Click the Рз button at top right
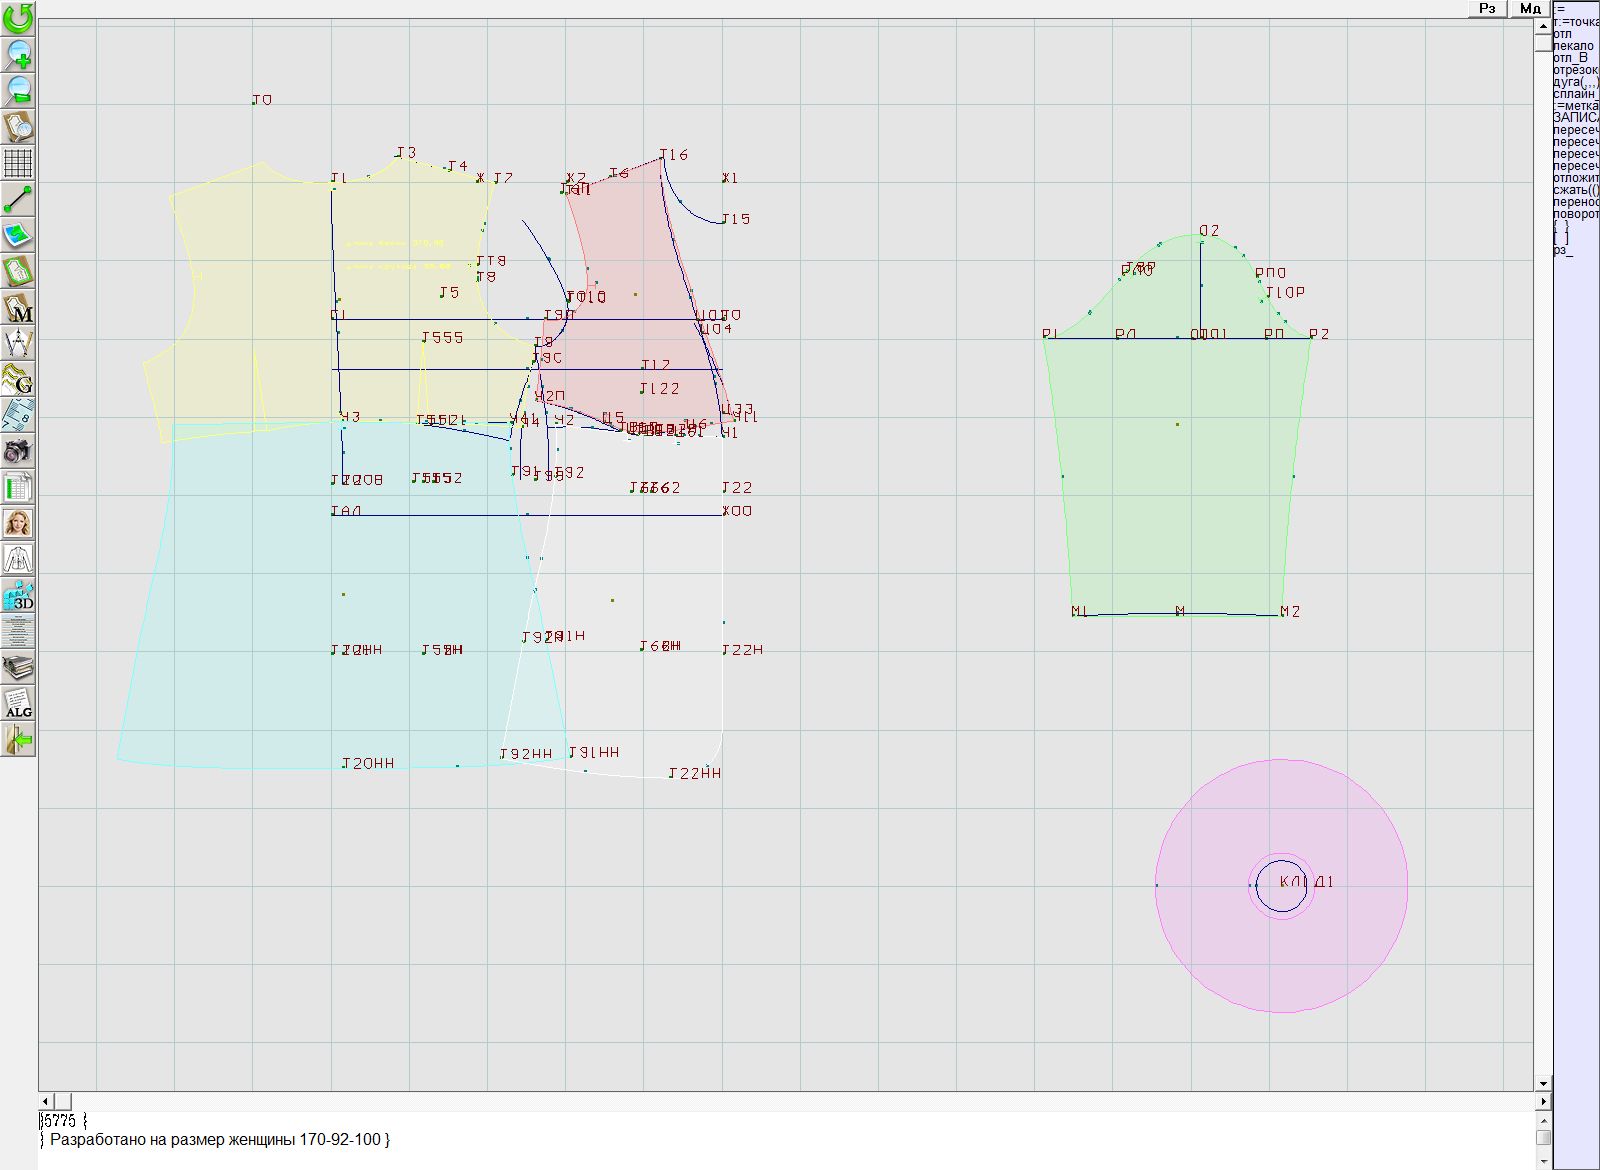Viewport: 1600px width, 1170px height. coord(1487,8)
